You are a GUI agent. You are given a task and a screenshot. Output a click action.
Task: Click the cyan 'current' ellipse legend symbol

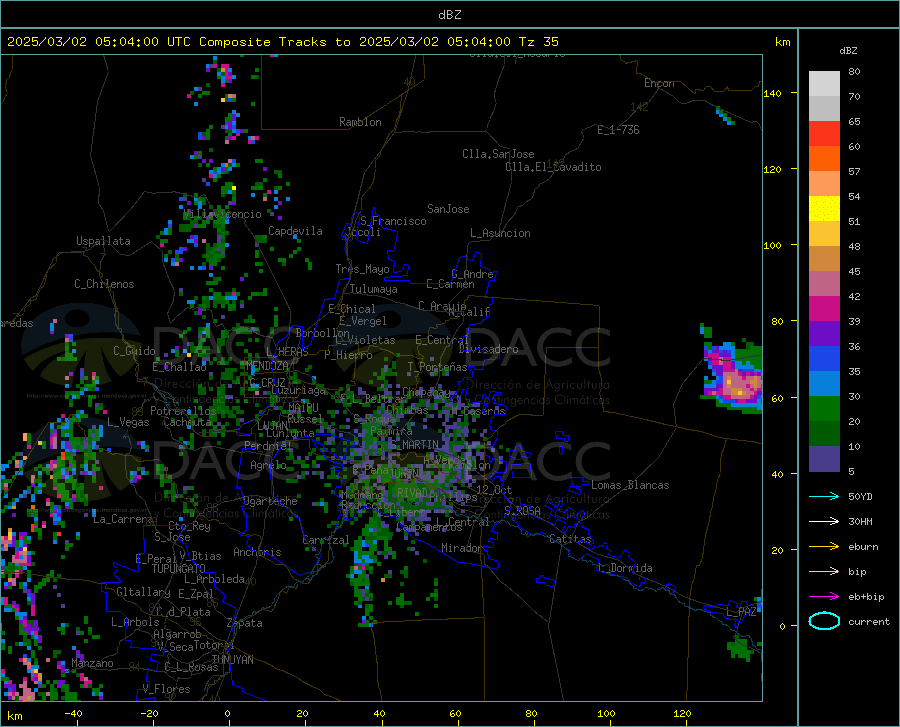[824, 621]
